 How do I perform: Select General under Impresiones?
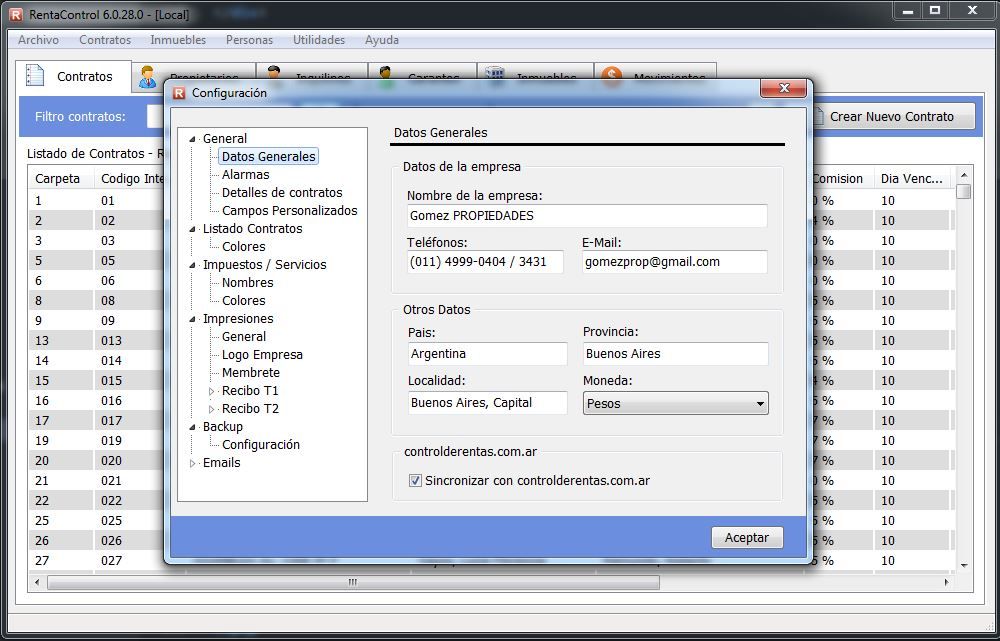click(x=244, y=336)
